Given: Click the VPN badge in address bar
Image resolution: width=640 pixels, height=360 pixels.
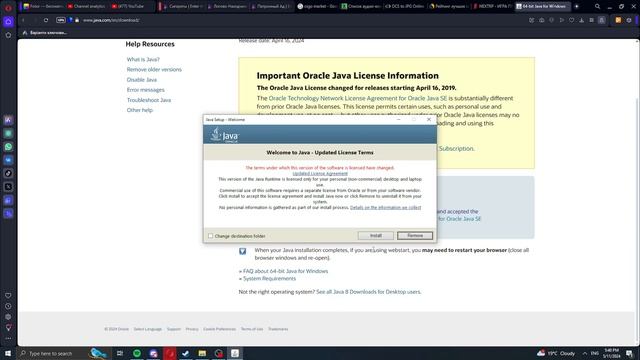Looking at the screenshot, I should coord(60,20).
